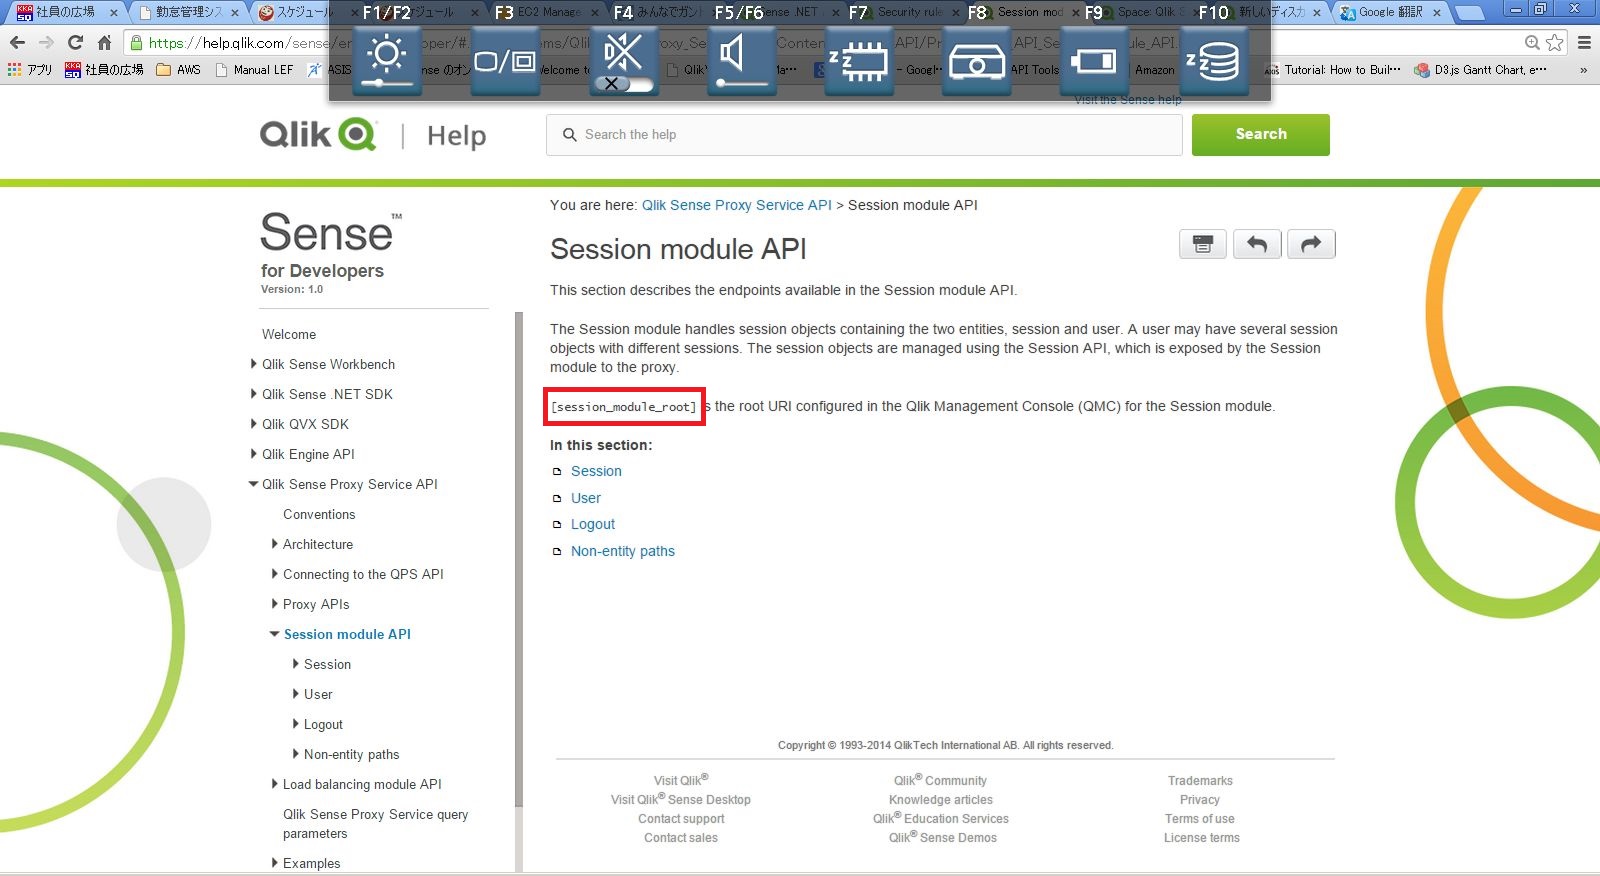The width and height of the screenshot is (1600, 876).
Task: Reload the current page
Action: (75, 43)
